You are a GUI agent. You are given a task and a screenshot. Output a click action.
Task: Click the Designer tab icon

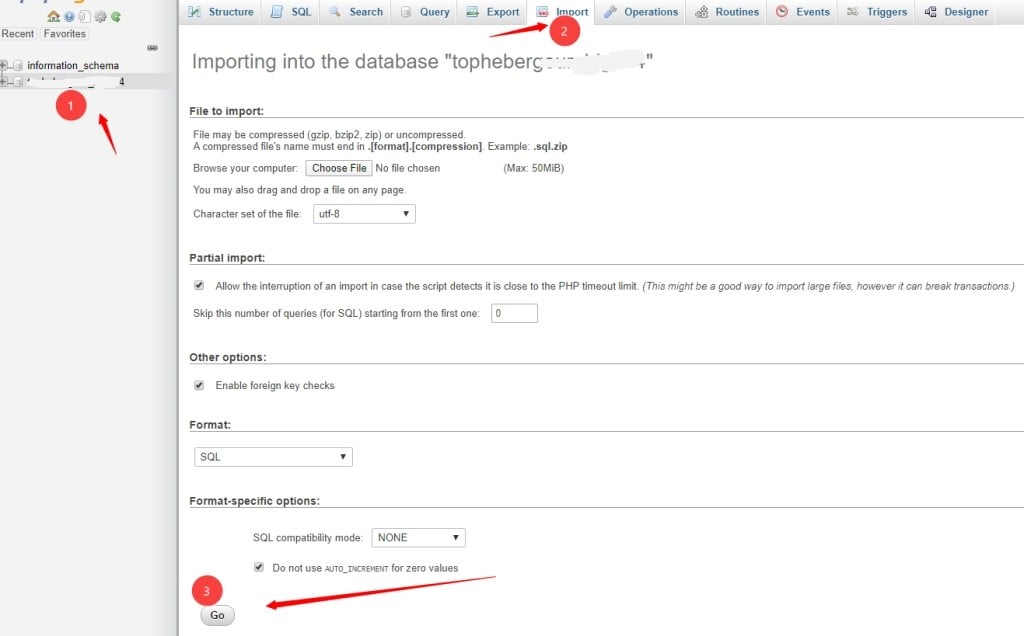coord(931,12)
